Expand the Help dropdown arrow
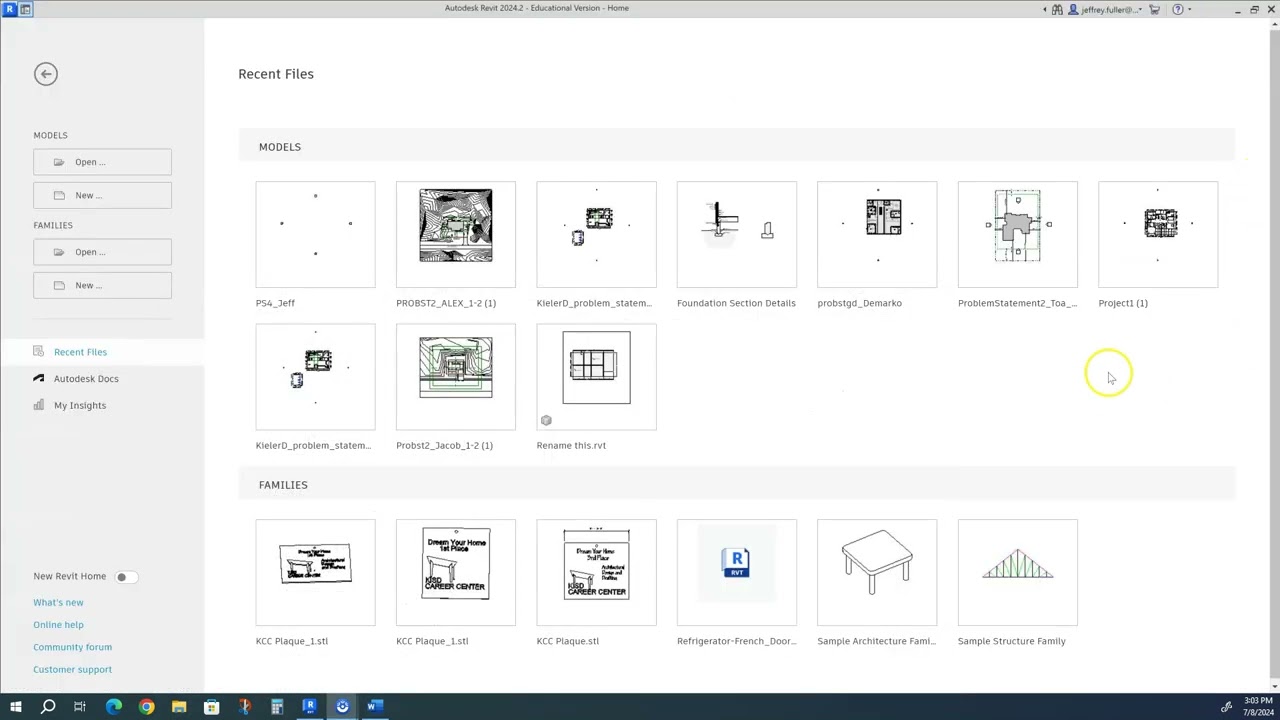 1189,10
